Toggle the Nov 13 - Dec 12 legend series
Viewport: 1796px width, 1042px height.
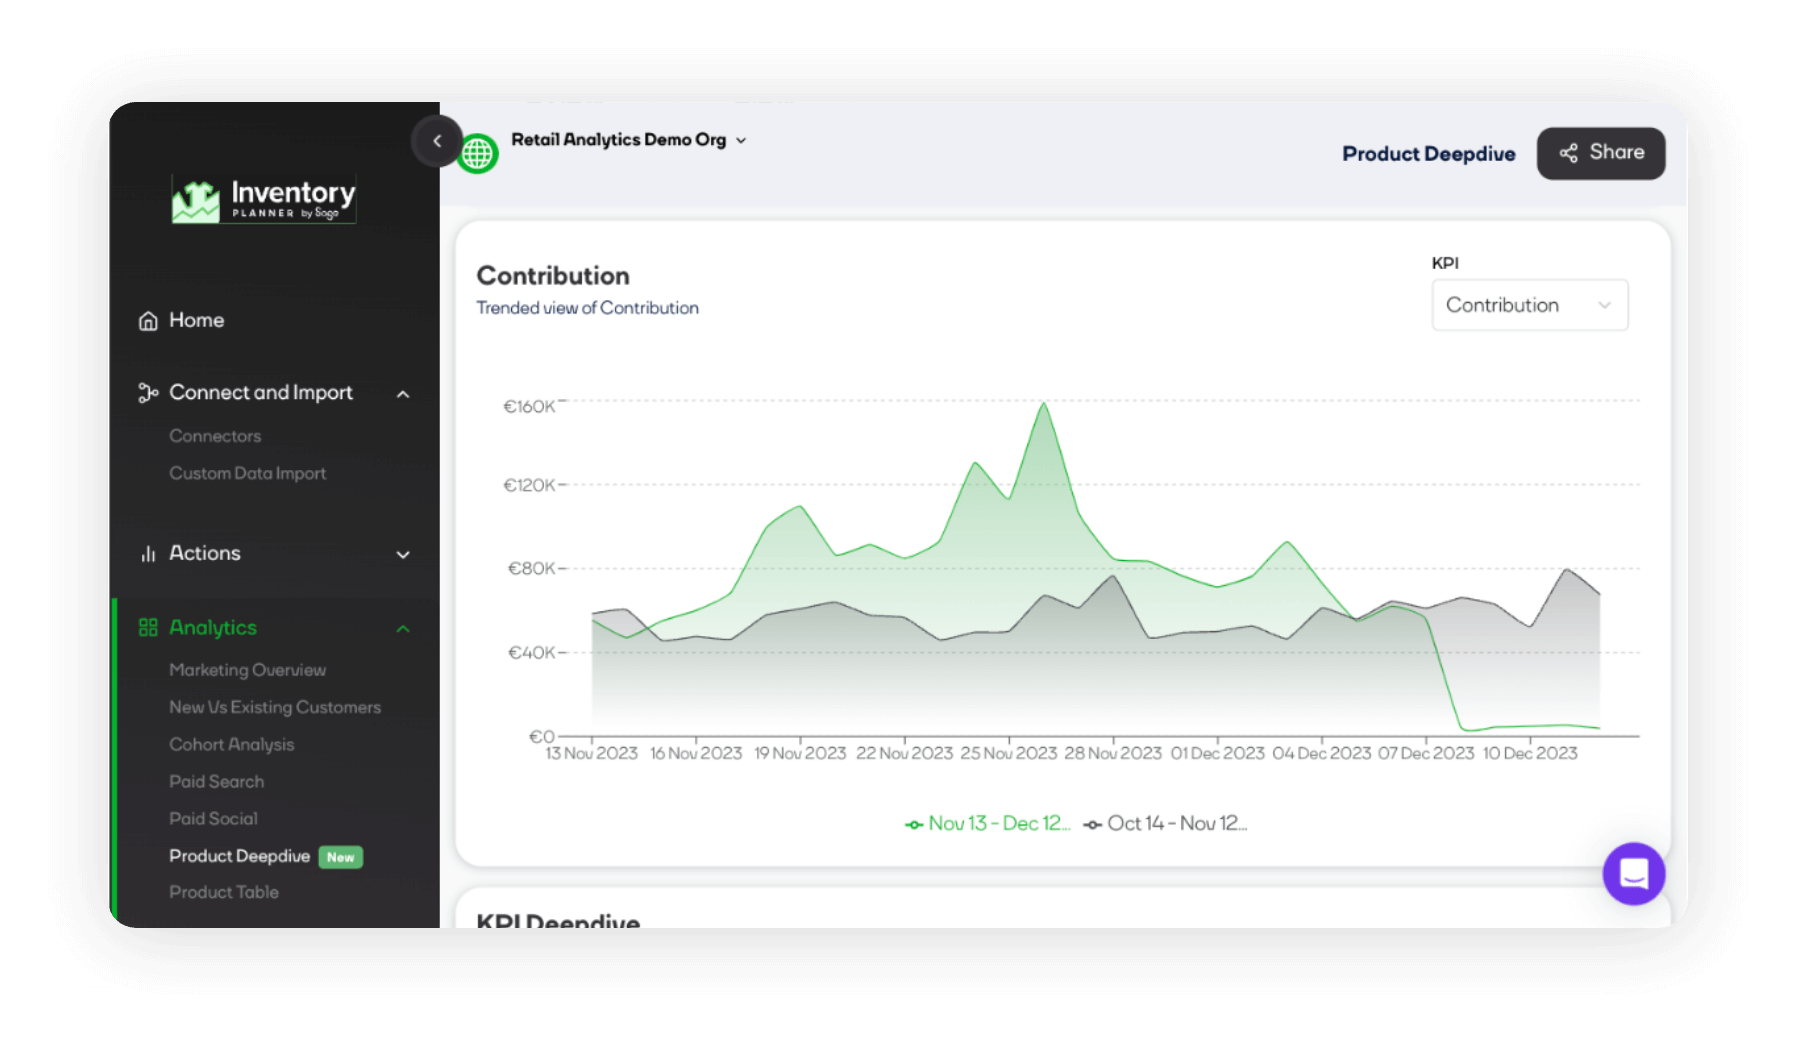tap(987, 824)
